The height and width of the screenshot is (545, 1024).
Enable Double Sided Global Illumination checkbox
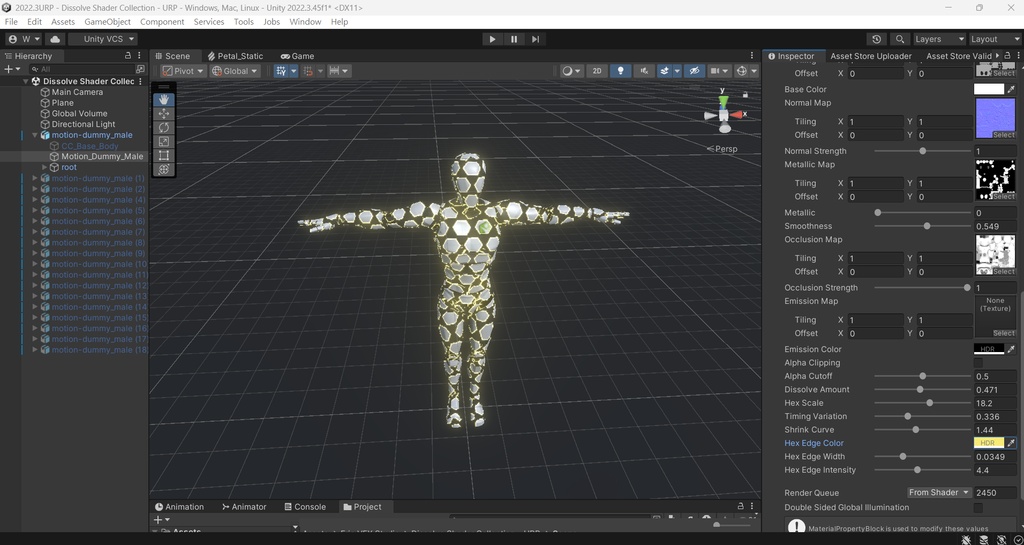click(x=978, y=508)
